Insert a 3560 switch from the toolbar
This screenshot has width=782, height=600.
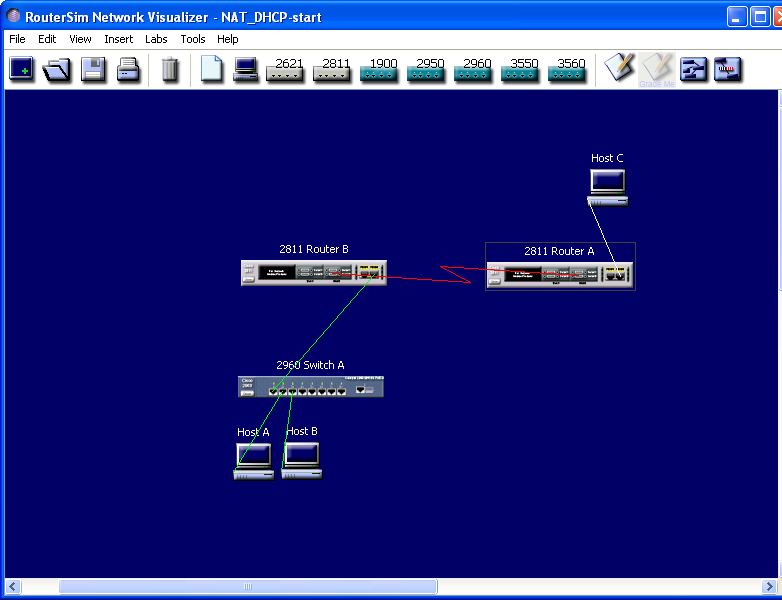(567, 69)
